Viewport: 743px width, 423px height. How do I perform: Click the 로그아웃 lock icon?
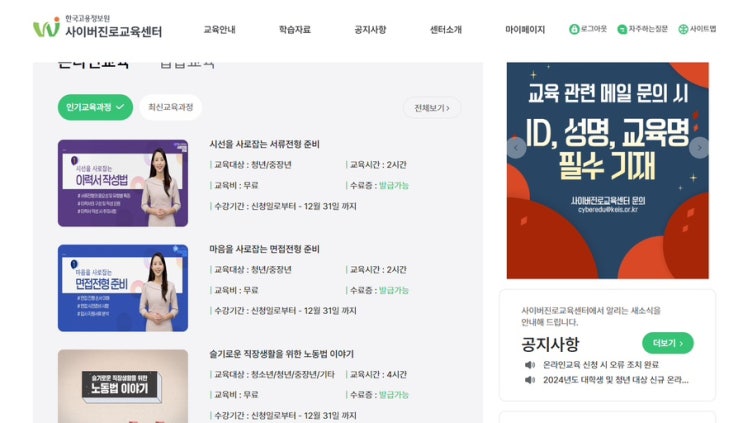[574, 29]
